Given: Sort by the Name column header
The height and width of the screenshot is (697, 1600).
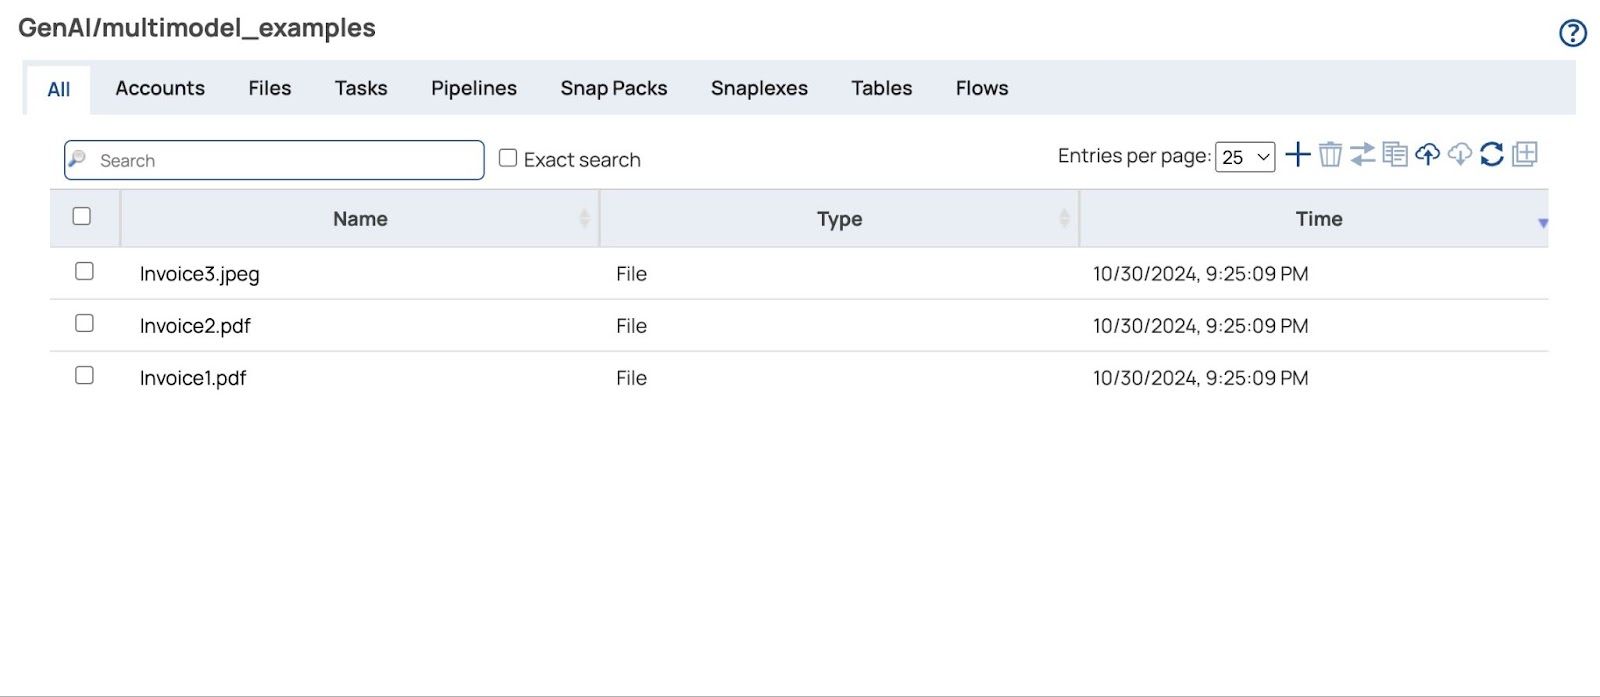Looking at the screenshot, I should click(x=360, y=219).
